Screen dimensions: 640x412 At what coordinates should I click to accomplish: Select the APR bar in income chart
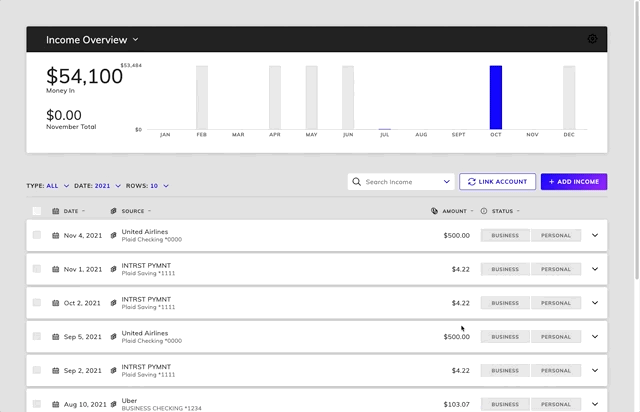(275, 97)
